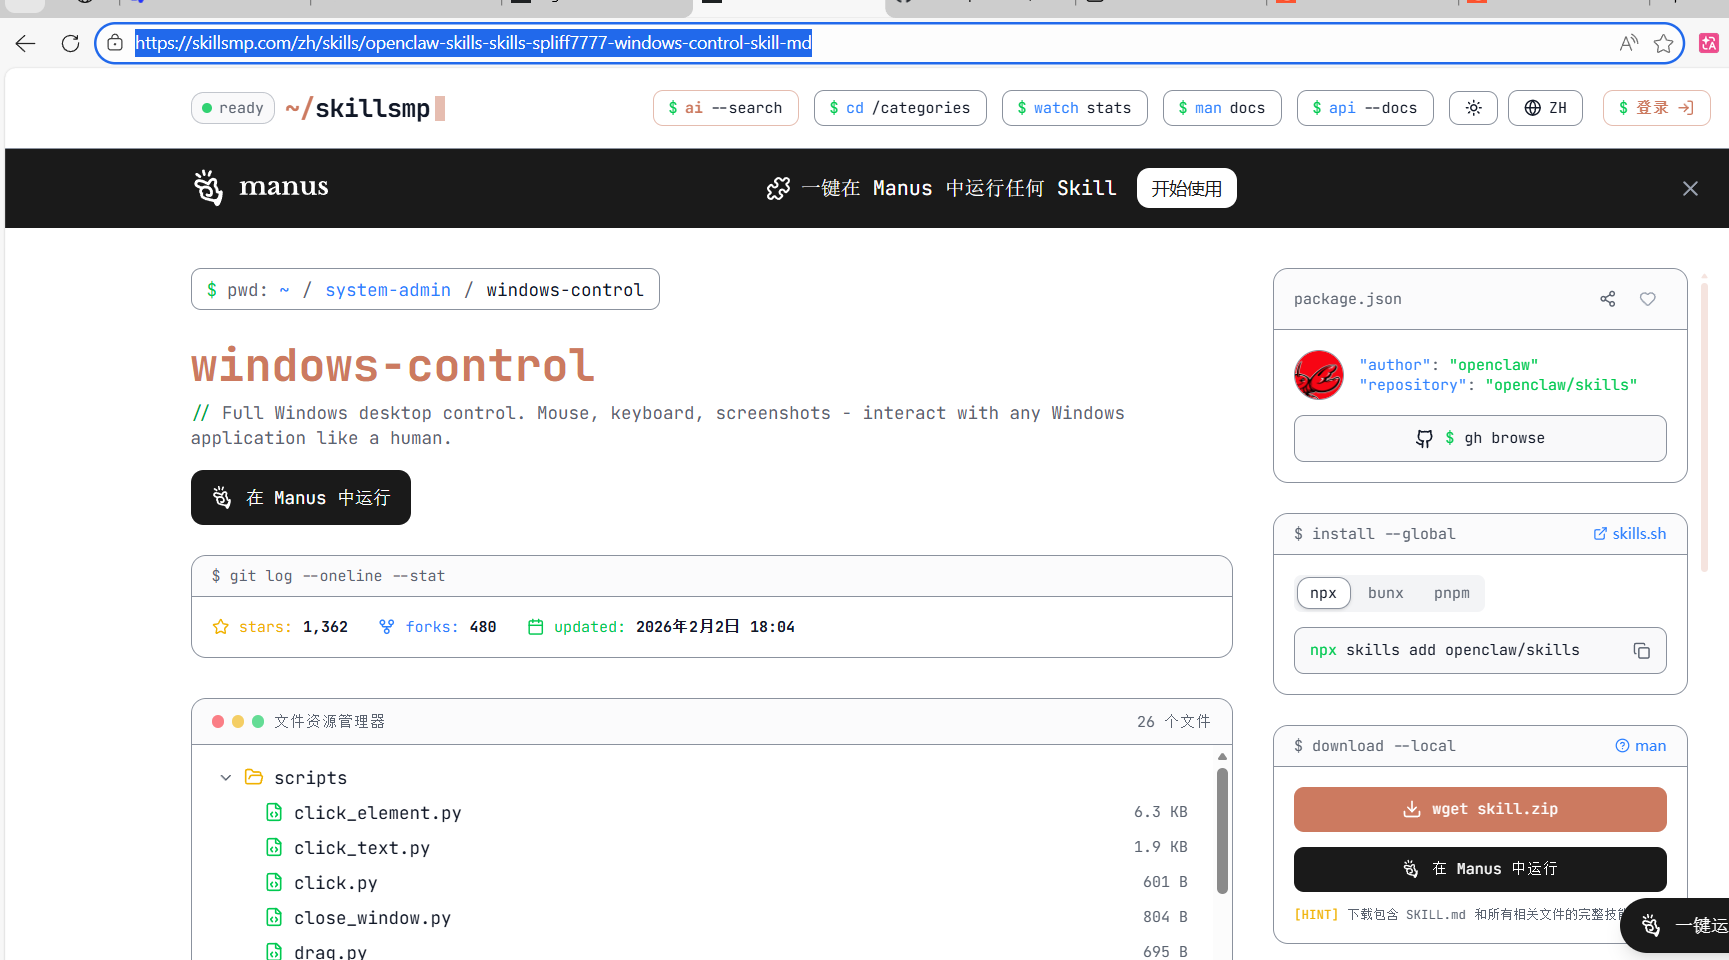This screenshot has width=1729, height=960.
Task: Click the green window dot in file explorer
Action: pos(258,721)
